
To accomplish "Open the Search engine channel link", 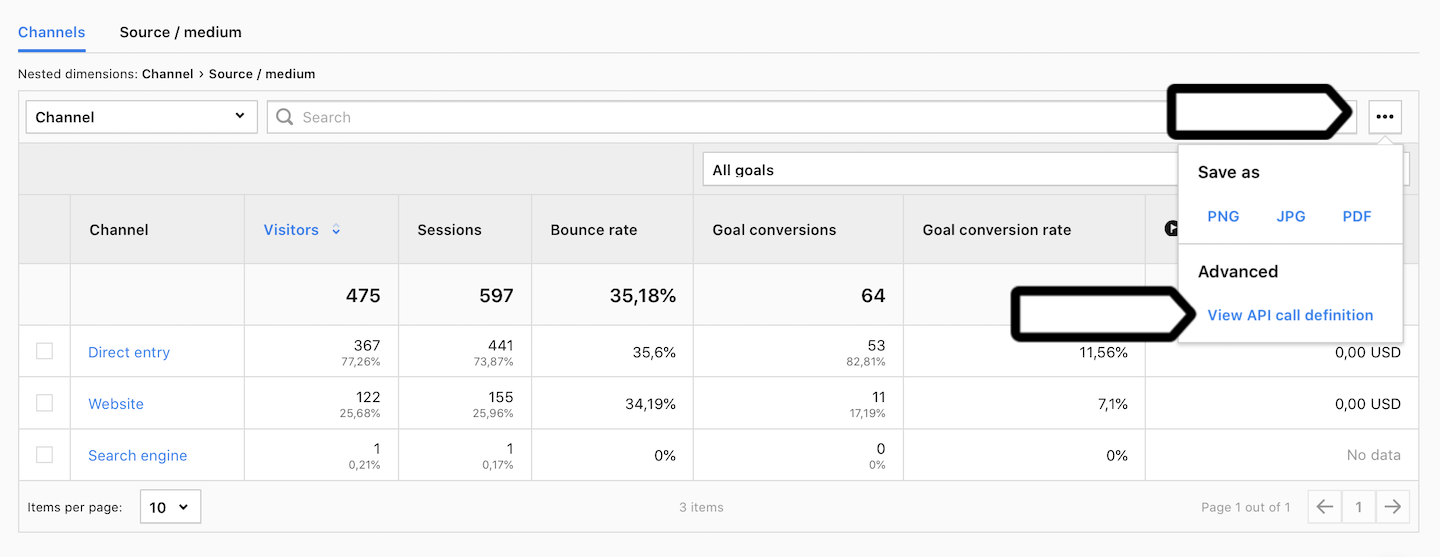I will coord(138,456).
